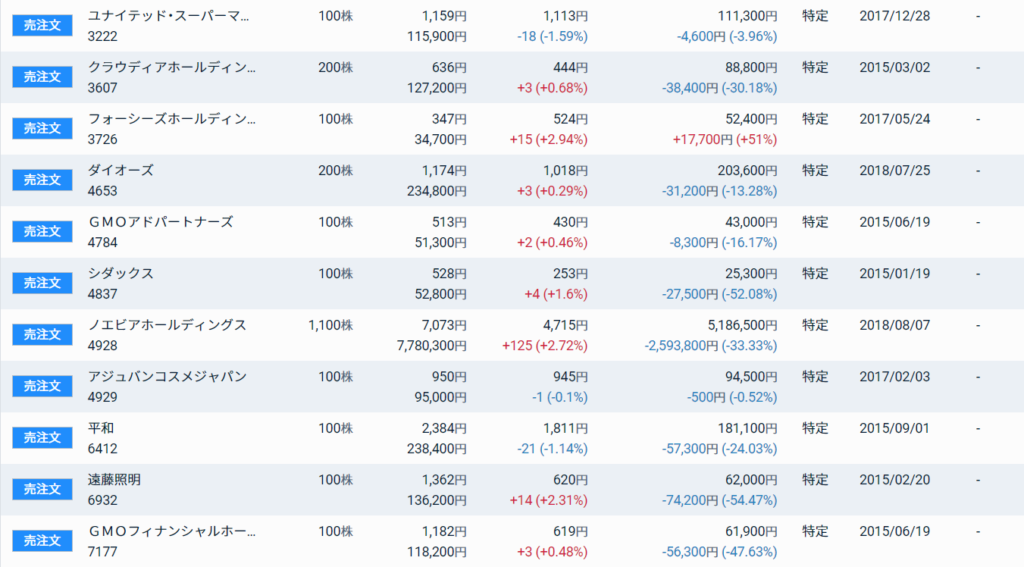Sell GMOアドパートナーズ 4784 shares
Image resolution: width=1024 pixels, height=567 pixels.
42,232
